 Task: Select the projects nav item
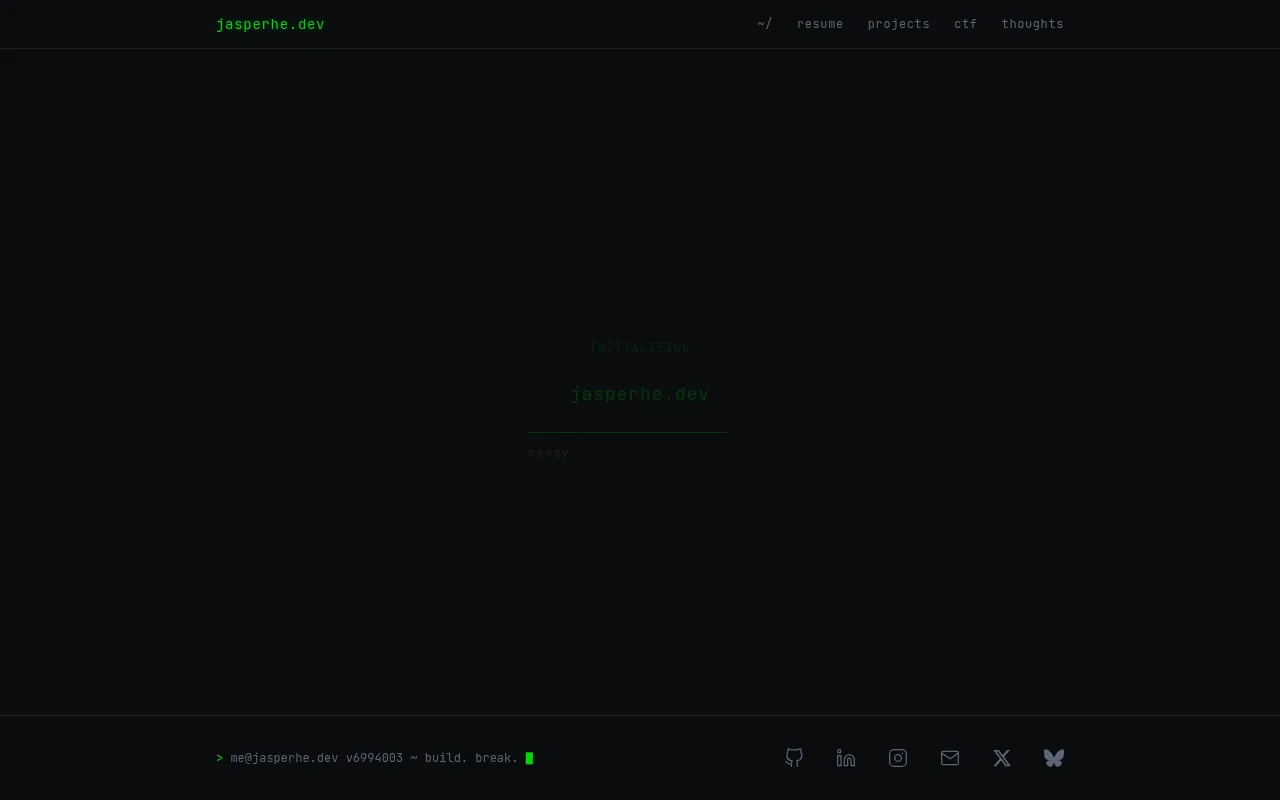click(899, 24)
